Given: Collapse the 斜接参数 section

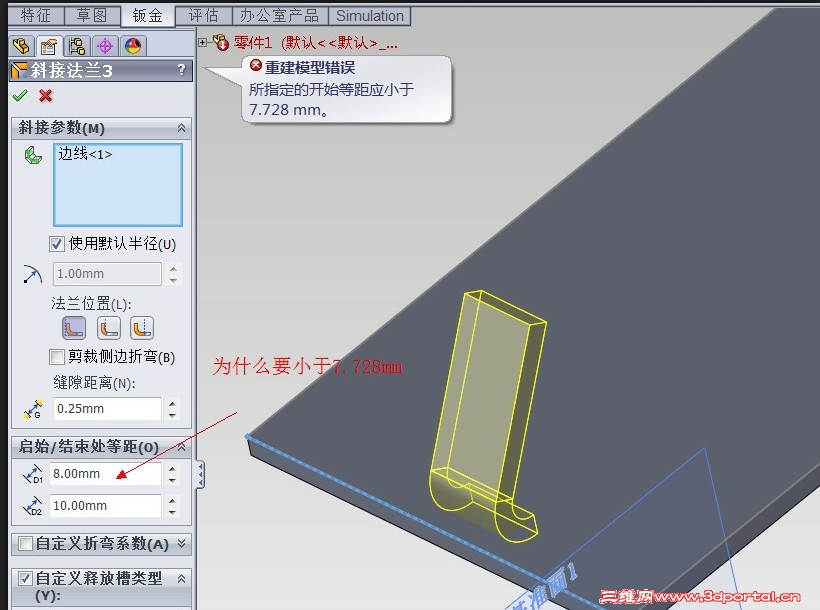Looking at the screenshot, I should tap(180, 128).
